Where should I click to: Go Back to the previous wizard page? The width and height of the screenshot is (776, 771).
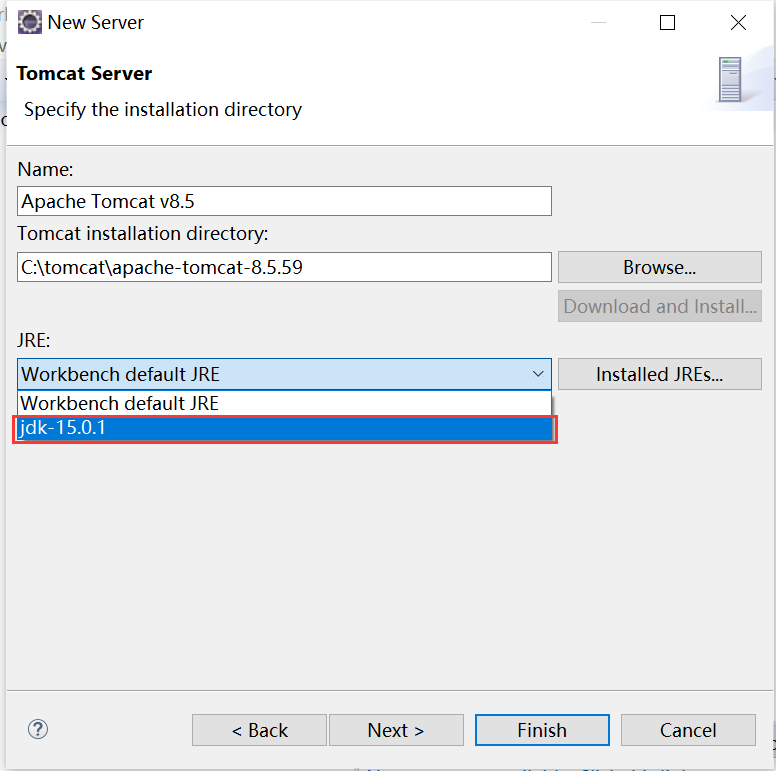click(259, 730)
